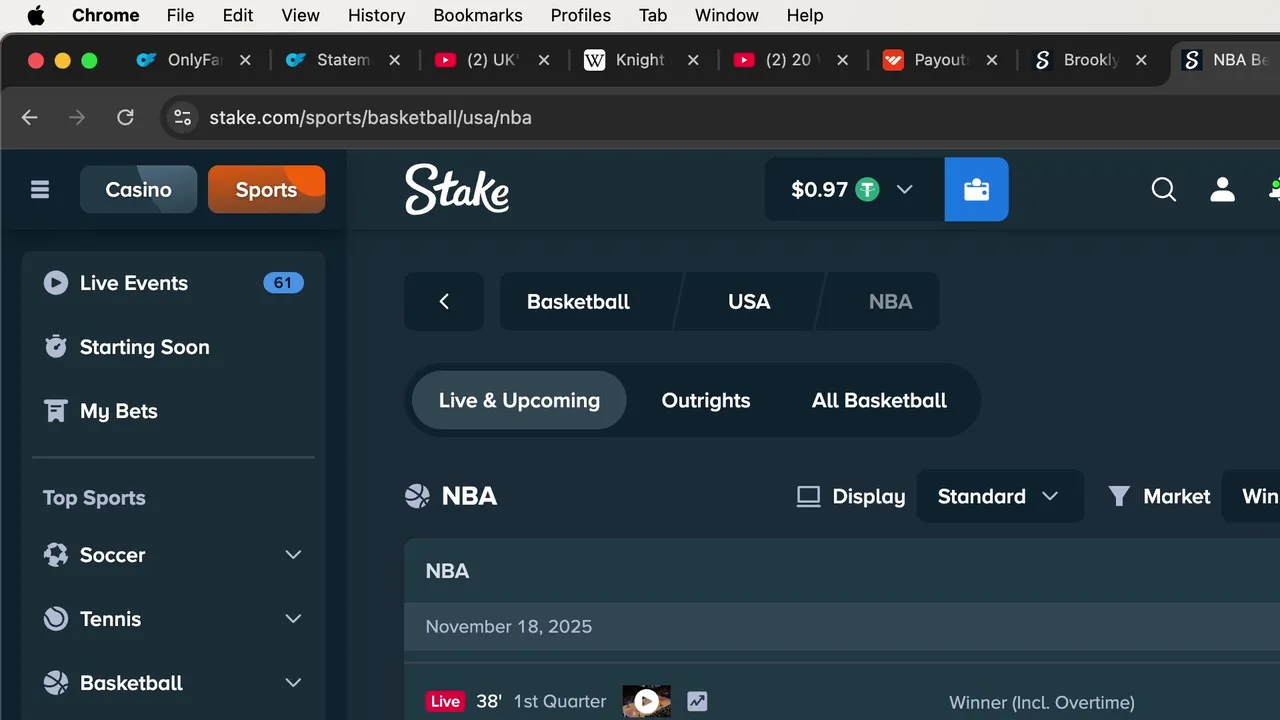
Task: Click the stake.com address bar URL
Action: click(x=370, y=117)
